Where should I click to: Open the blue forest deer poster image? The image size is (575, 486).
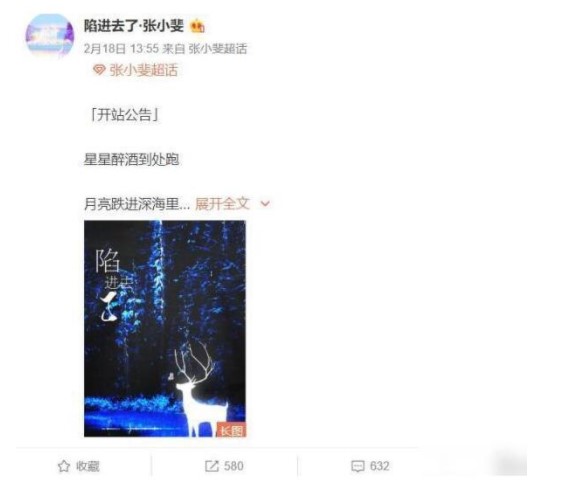tap(165, 329)
